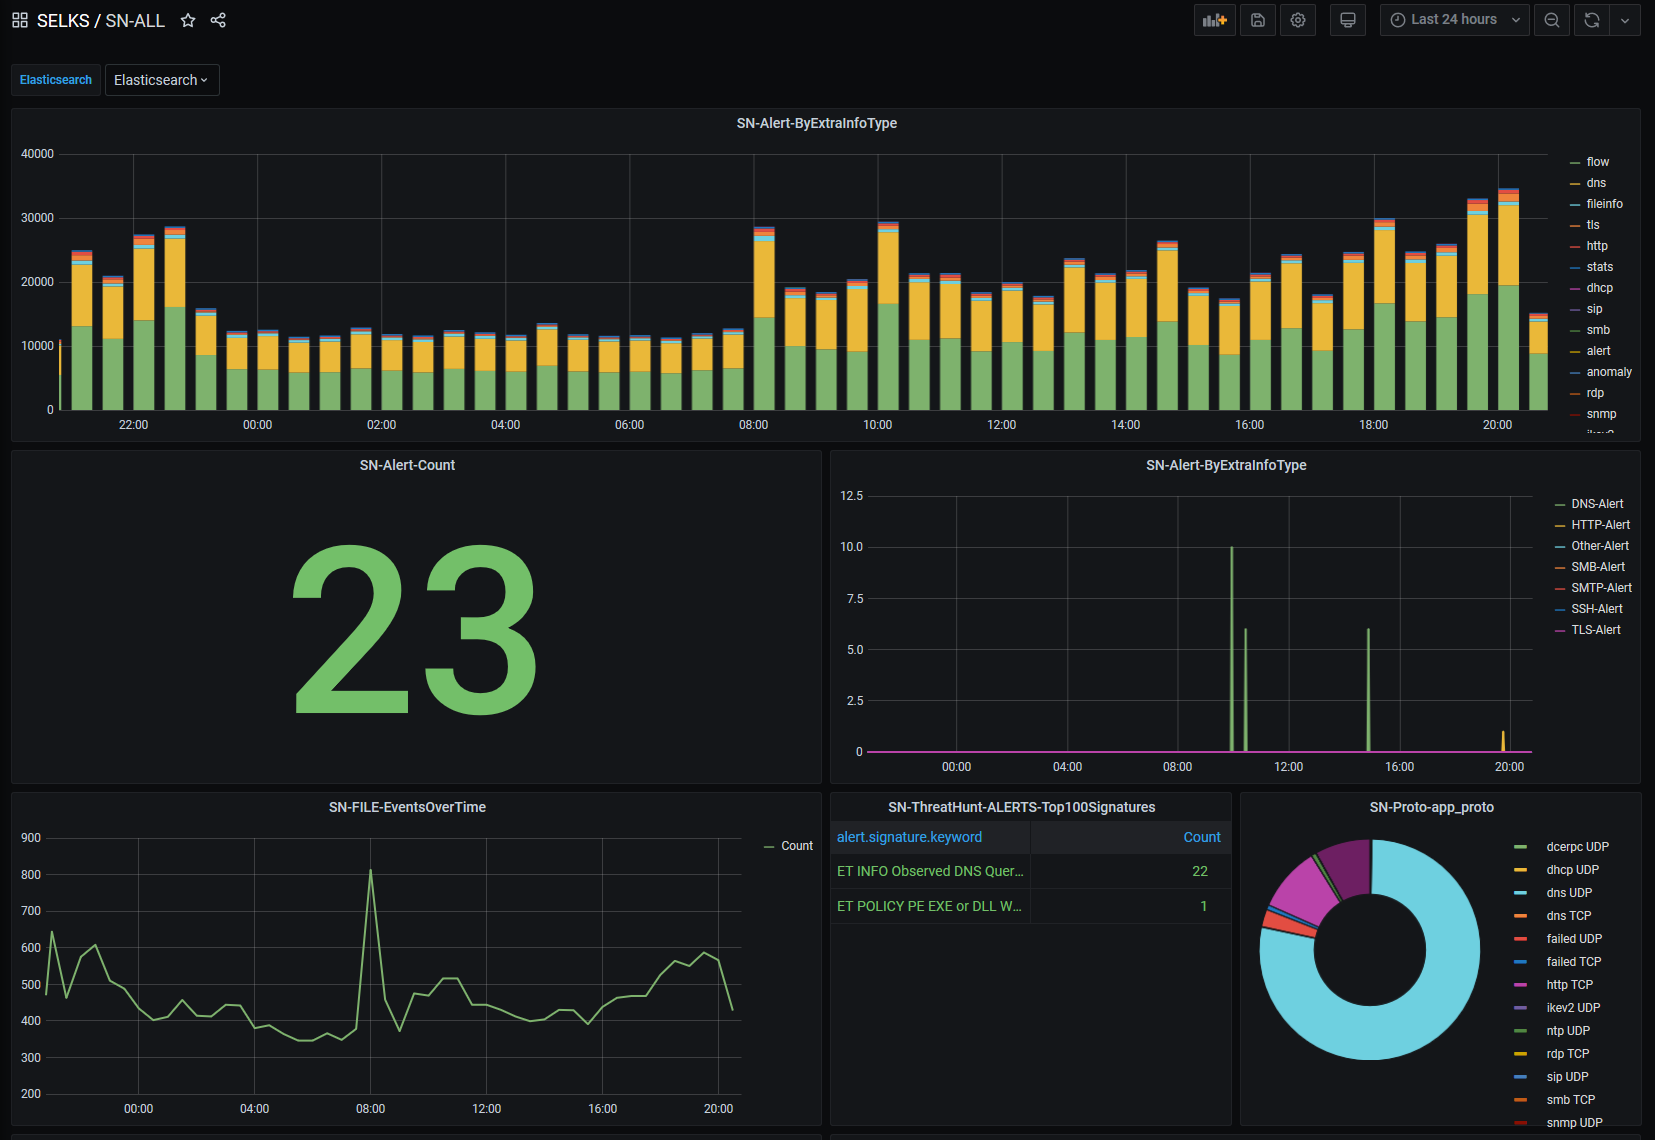Toggle the dhcp UDP pie legend entry
Image resolution: width=1655 pixels, height=1140 pixels.
(1572, 870)
